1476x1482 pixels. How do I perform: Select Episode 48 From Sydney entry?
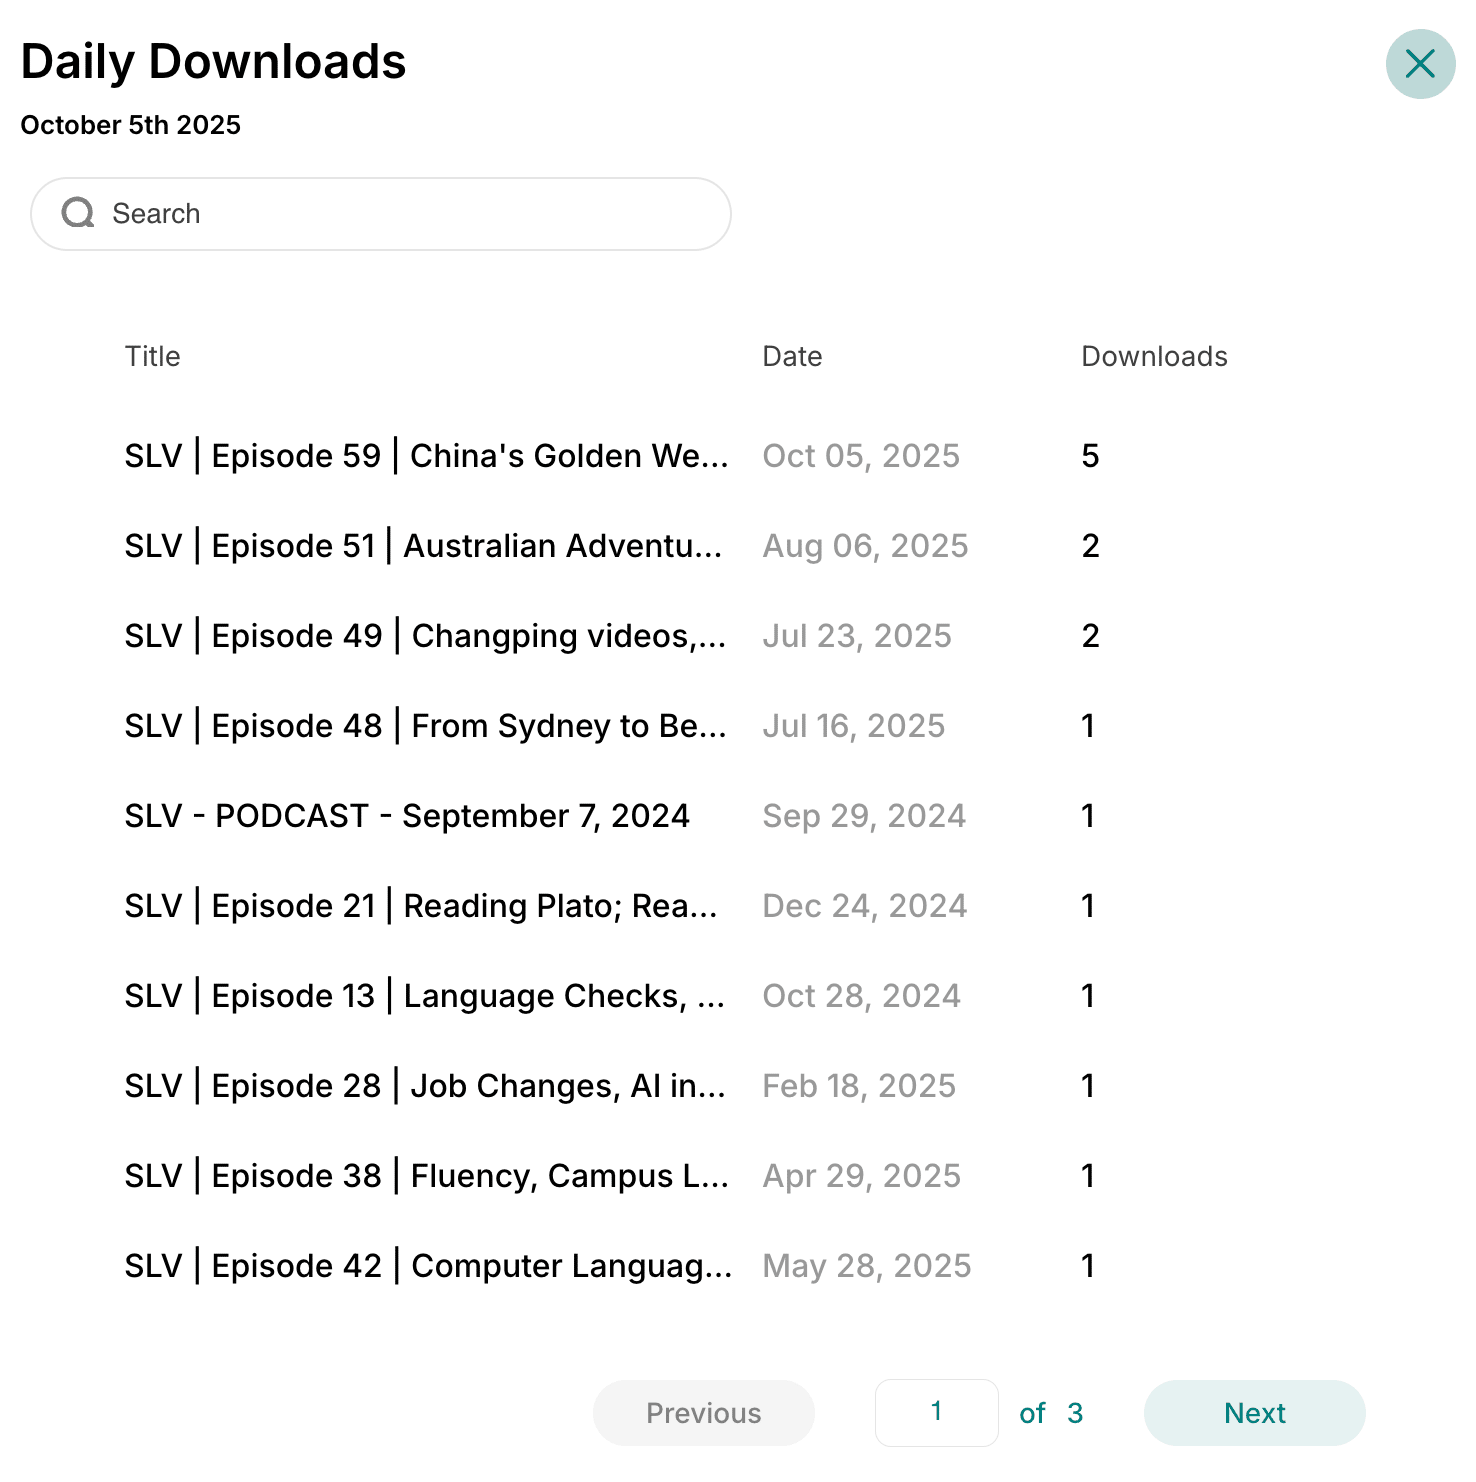click(x=425, y=726)
